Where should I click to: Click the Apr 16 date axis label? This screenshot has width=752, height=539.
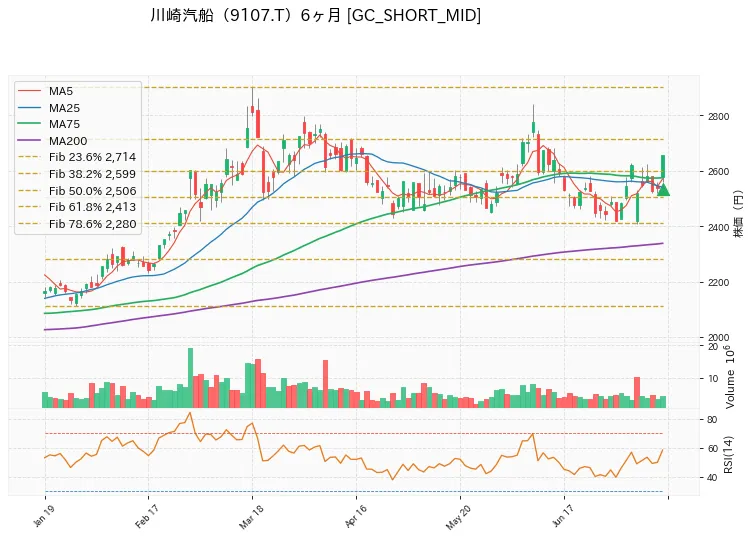(355, 516)
